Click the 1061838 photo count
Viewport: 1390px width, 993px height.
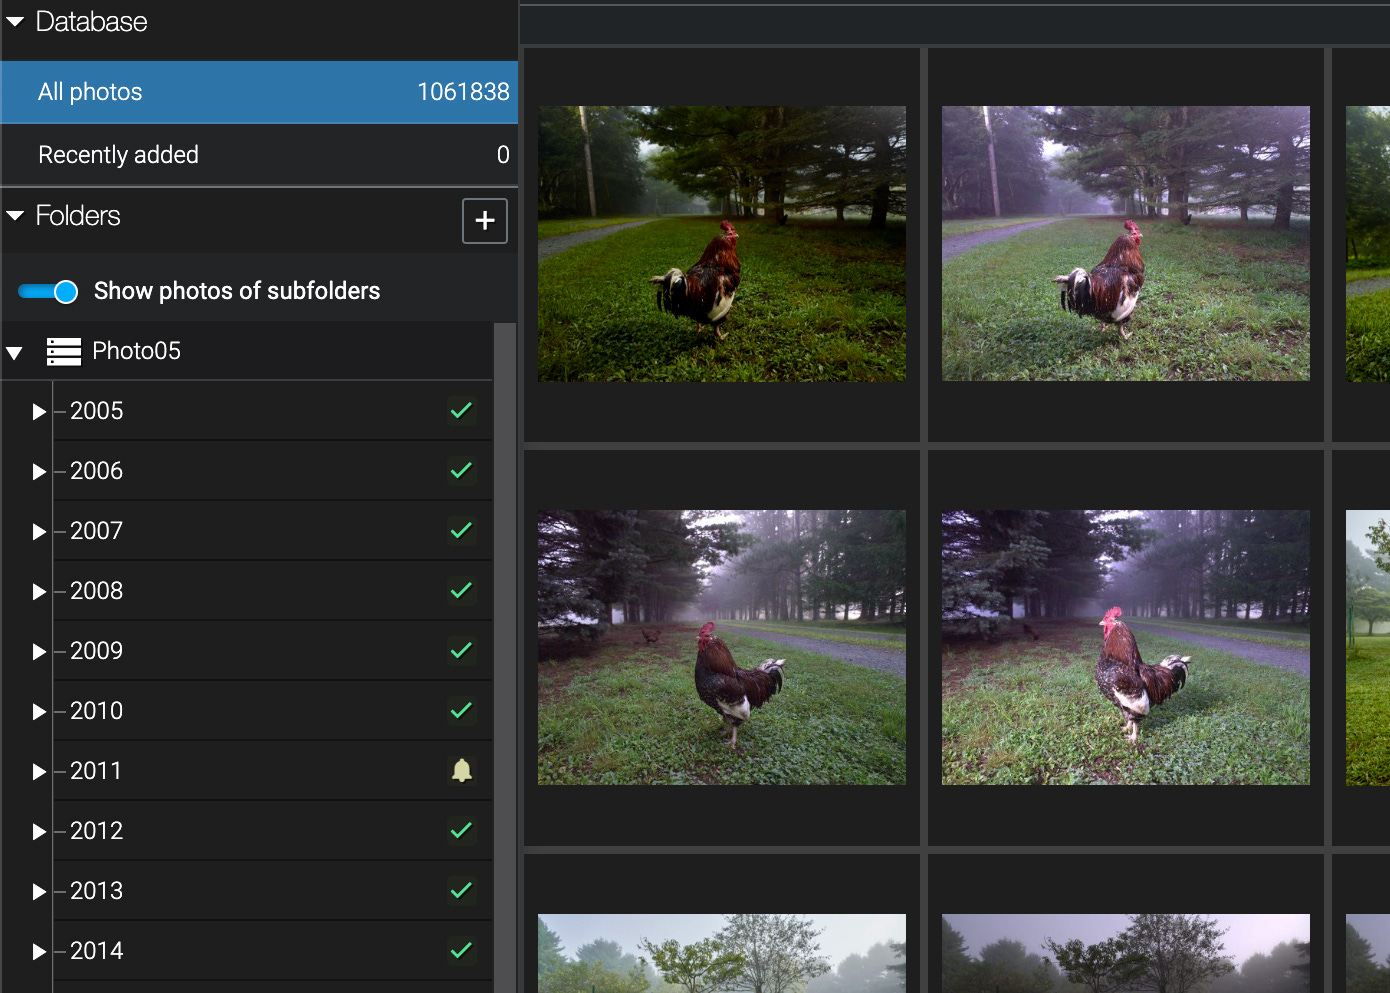(463, 92)
